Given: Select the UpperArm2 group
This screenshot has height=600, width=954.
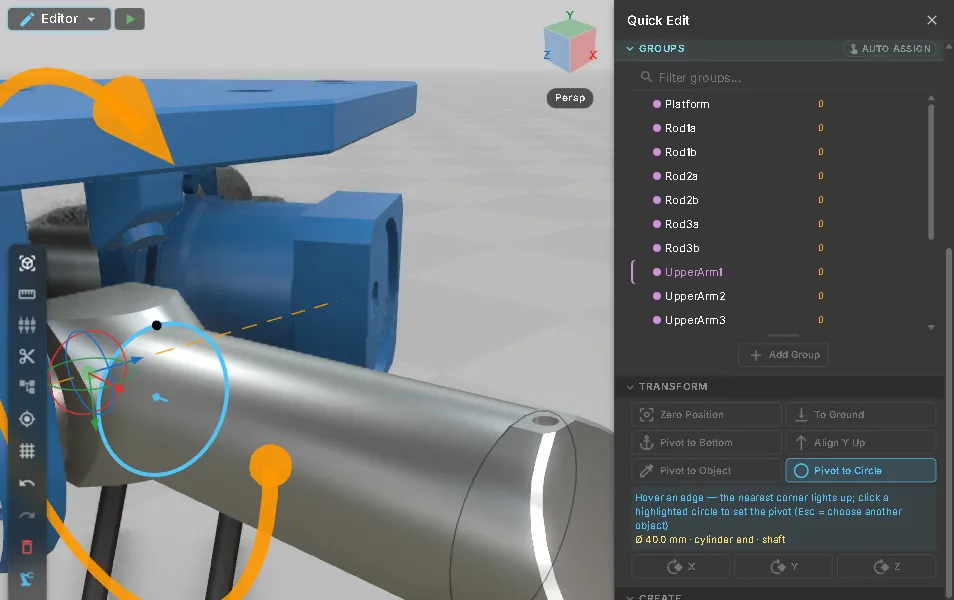Looking at the screenshot, I should [x=695, y=296].
